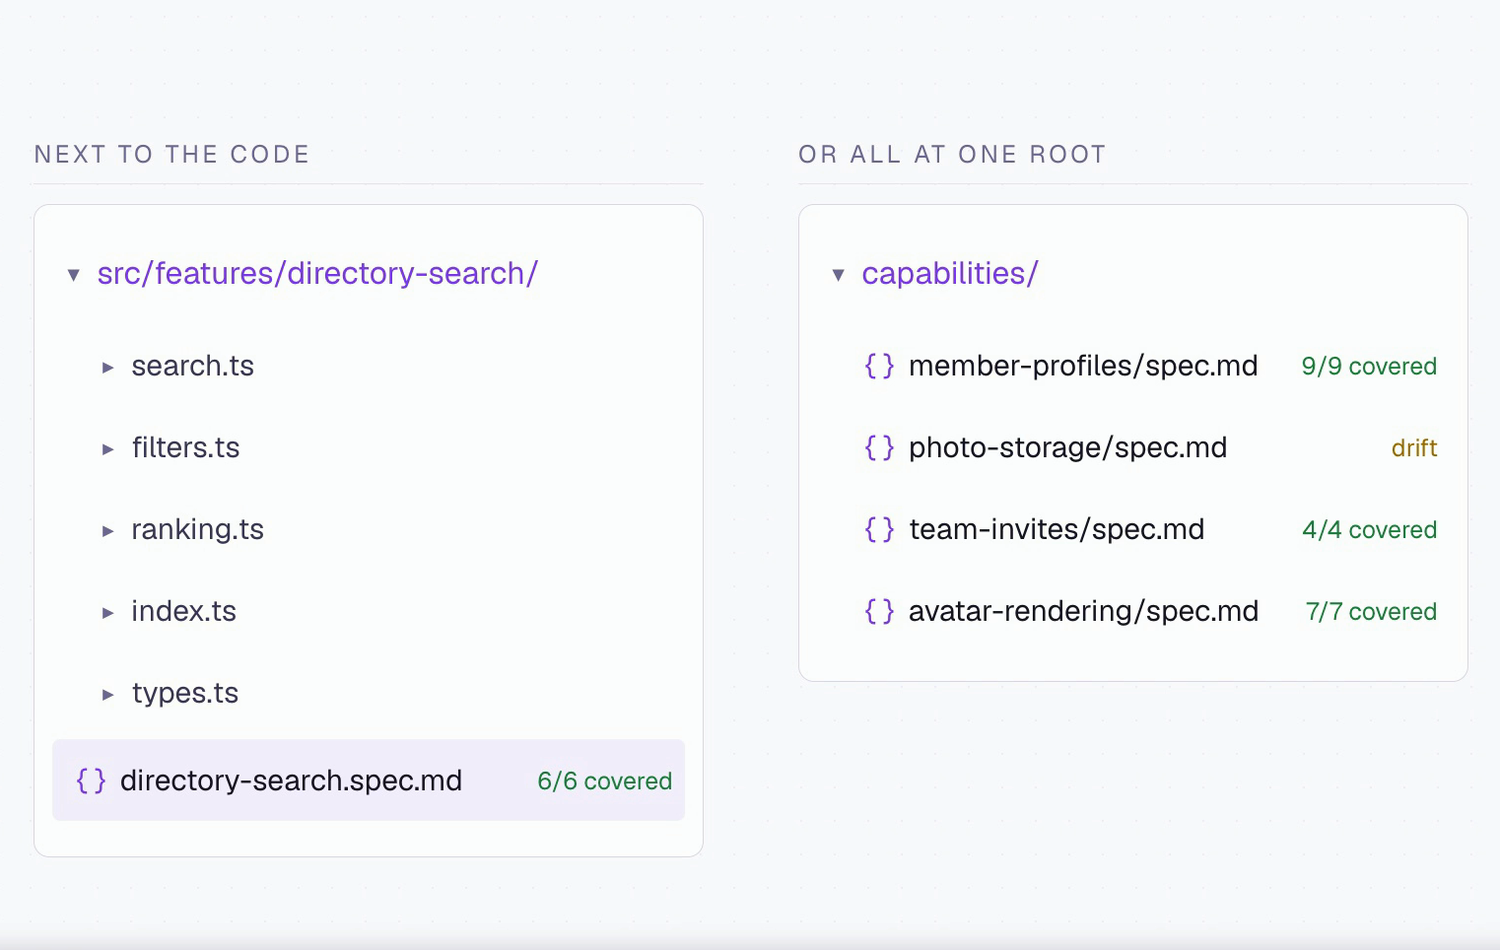The image size is (1500, 950).
Task: Expand the index.ts disclosure triangle
Action: tap(108, 612)
